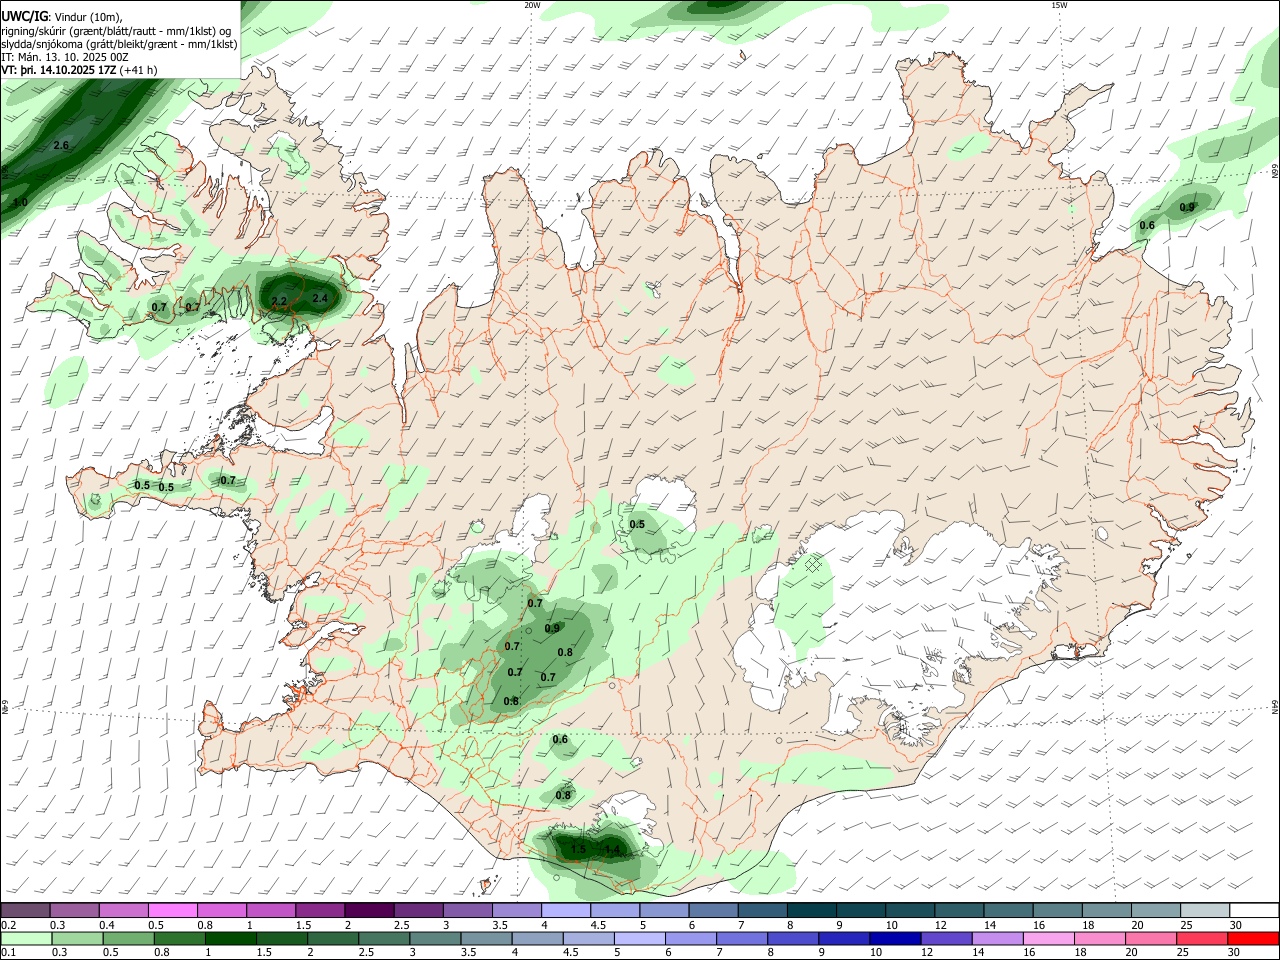Pick the white 30 mm snow legend swatch
This screenshot has height=960, width=1280.
pos(1253,910)
